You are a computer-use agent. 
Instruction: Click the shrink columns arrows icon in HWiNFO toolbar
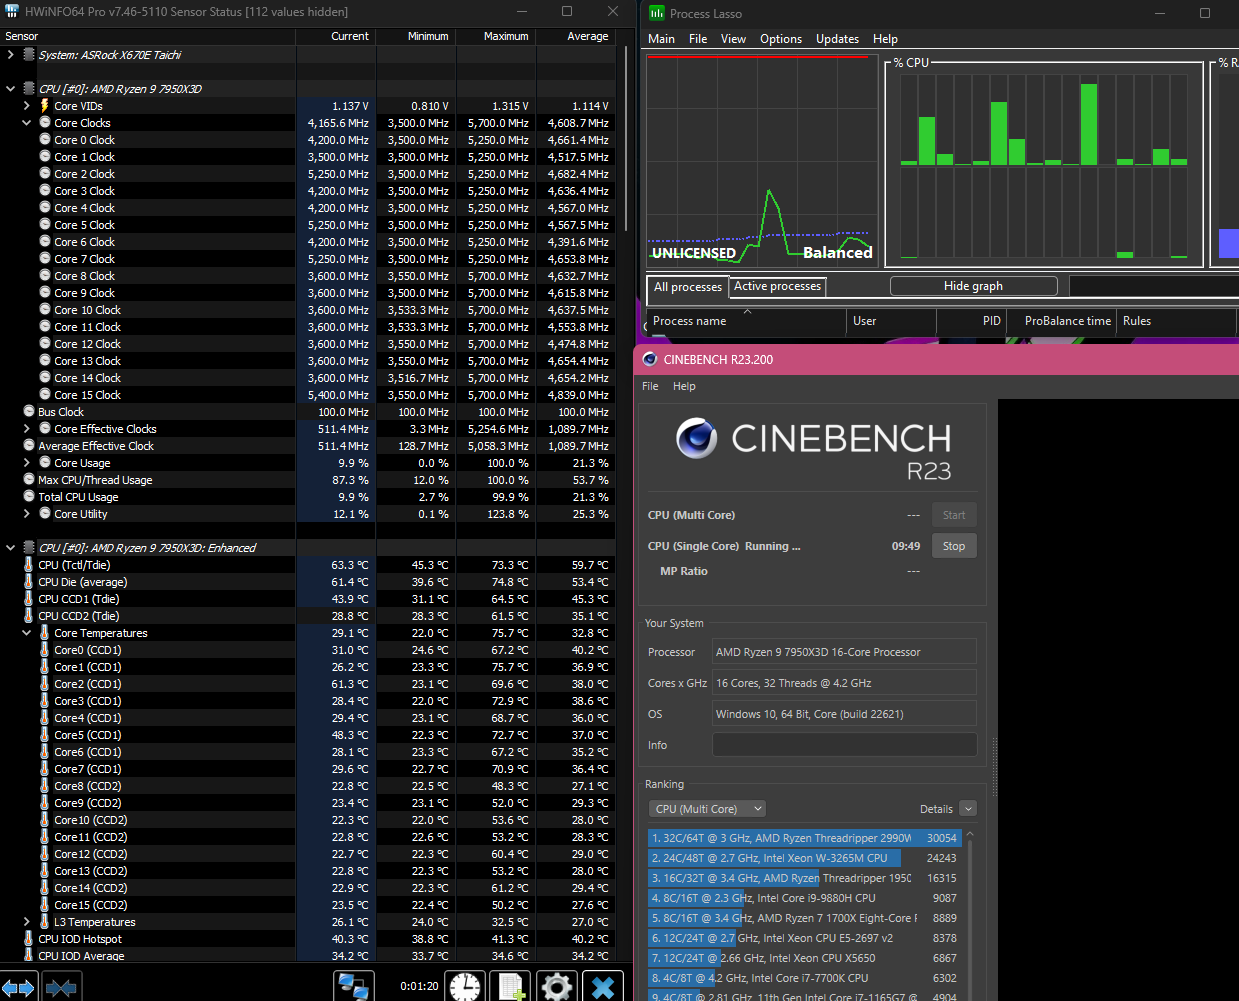[x=61, y=988]
